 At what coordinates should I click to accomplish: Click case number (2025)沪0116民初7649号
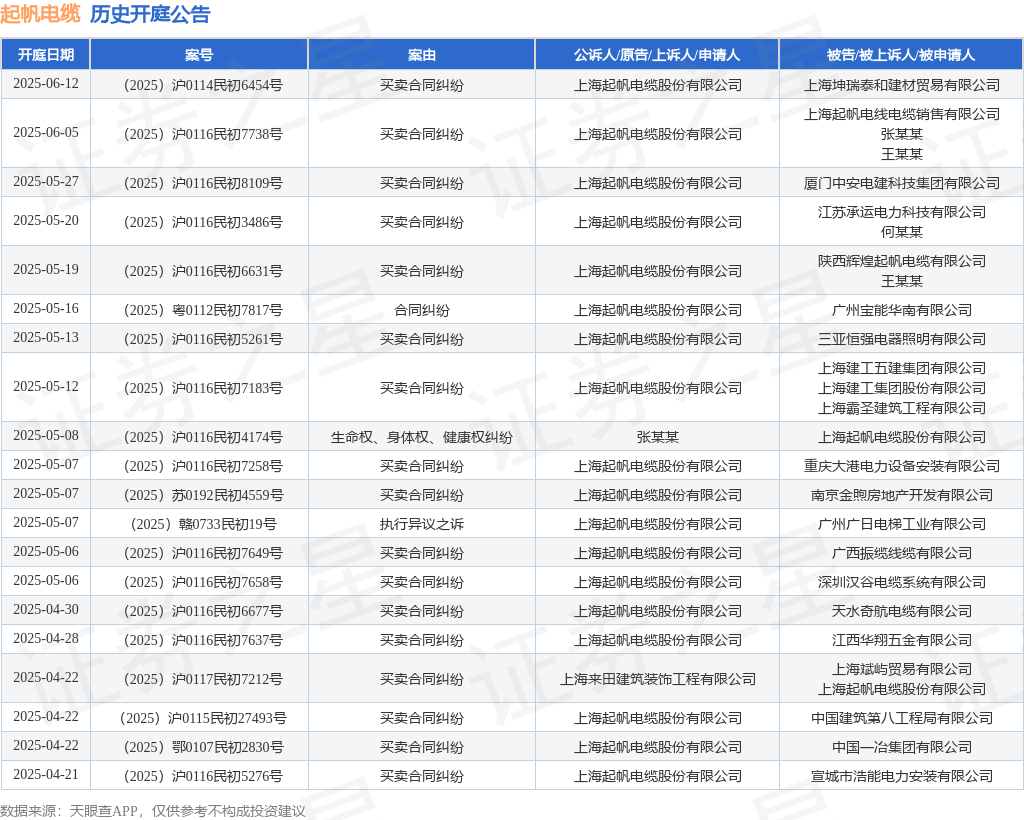coord(202,553)
